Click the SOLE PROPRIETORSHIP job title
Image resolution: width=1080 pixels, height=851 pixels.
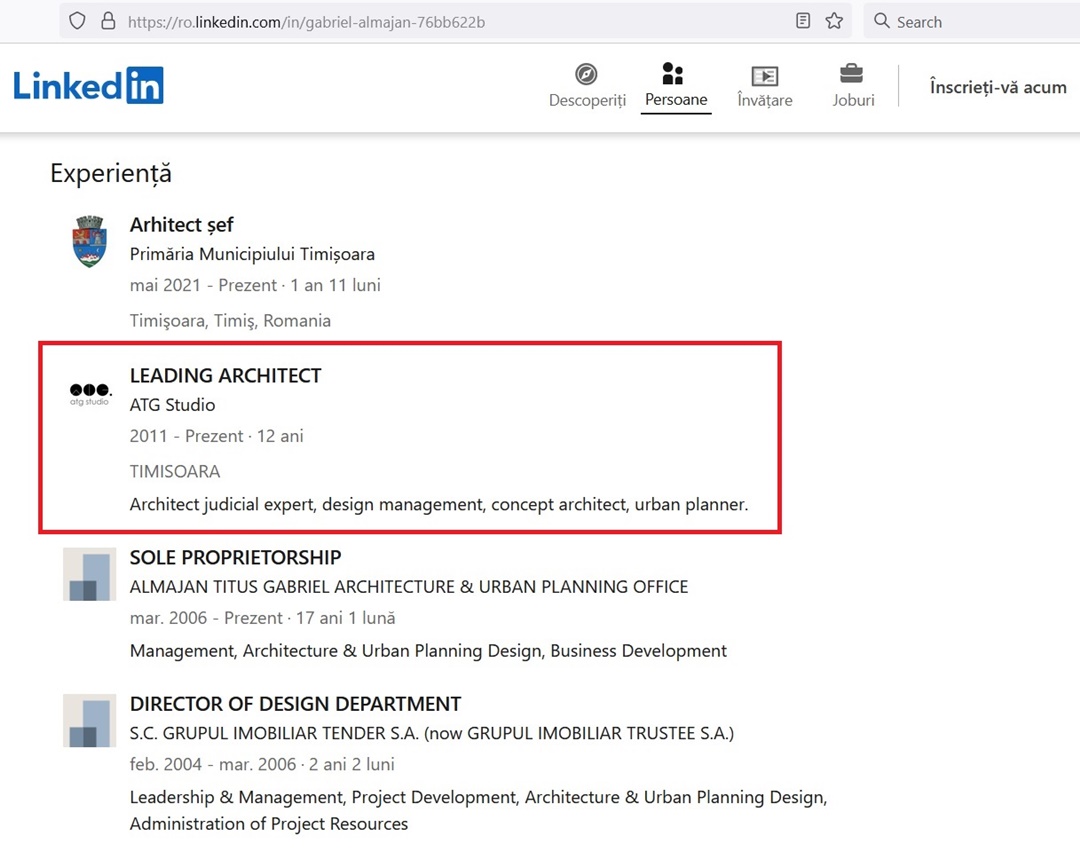pos(236,557)
